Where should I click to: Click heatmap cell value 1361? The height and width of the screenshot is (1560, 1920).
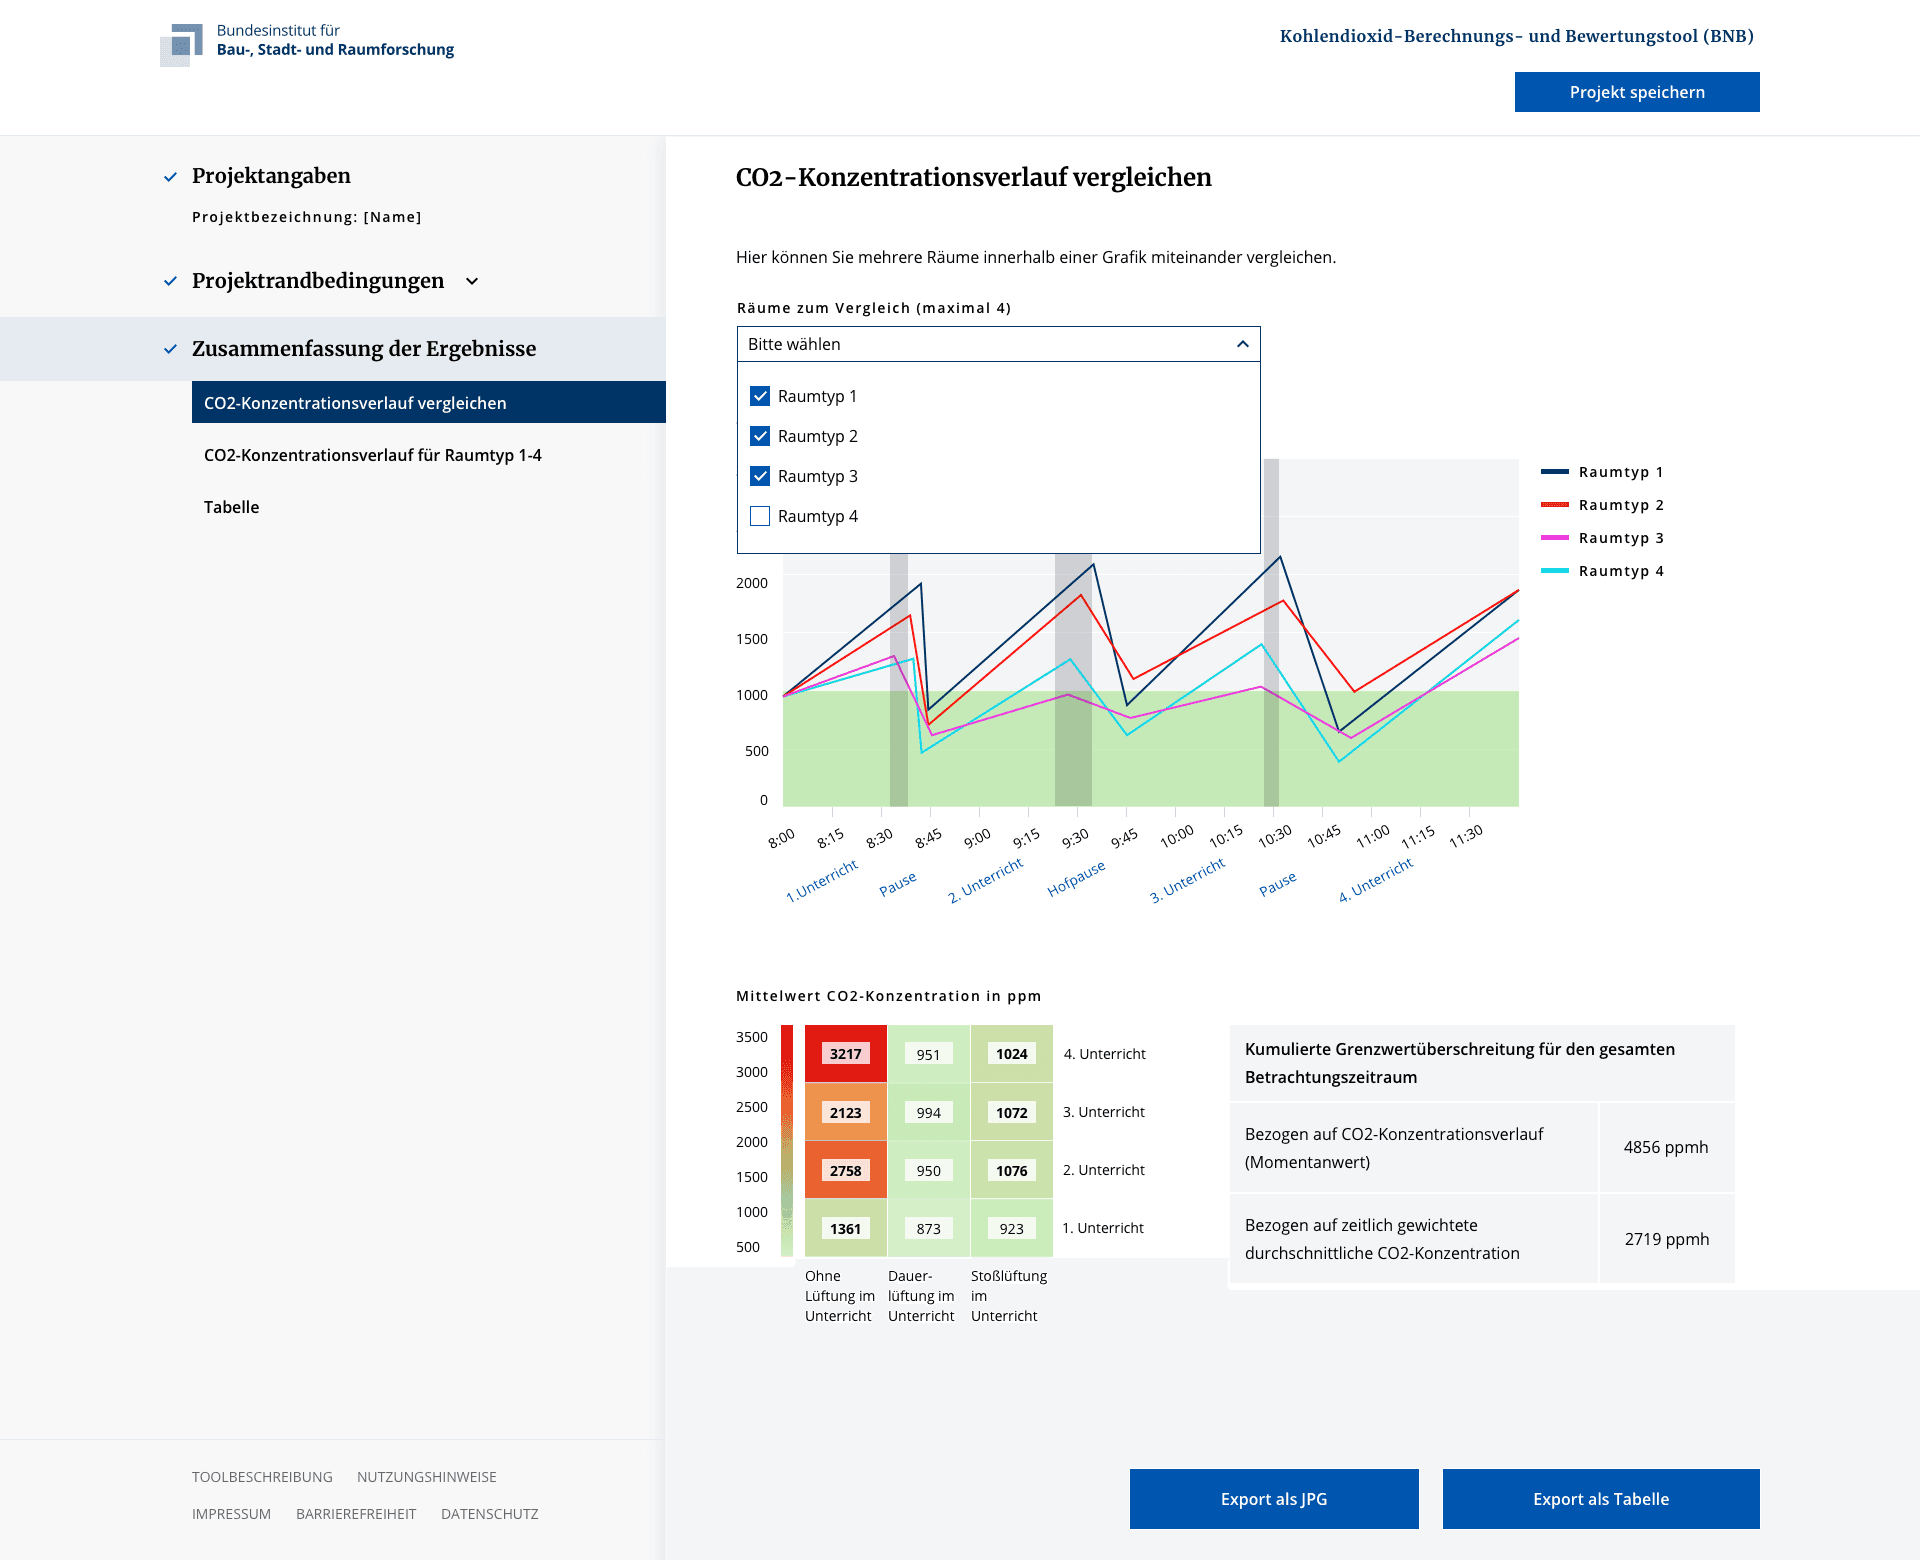click(845, 1229)
